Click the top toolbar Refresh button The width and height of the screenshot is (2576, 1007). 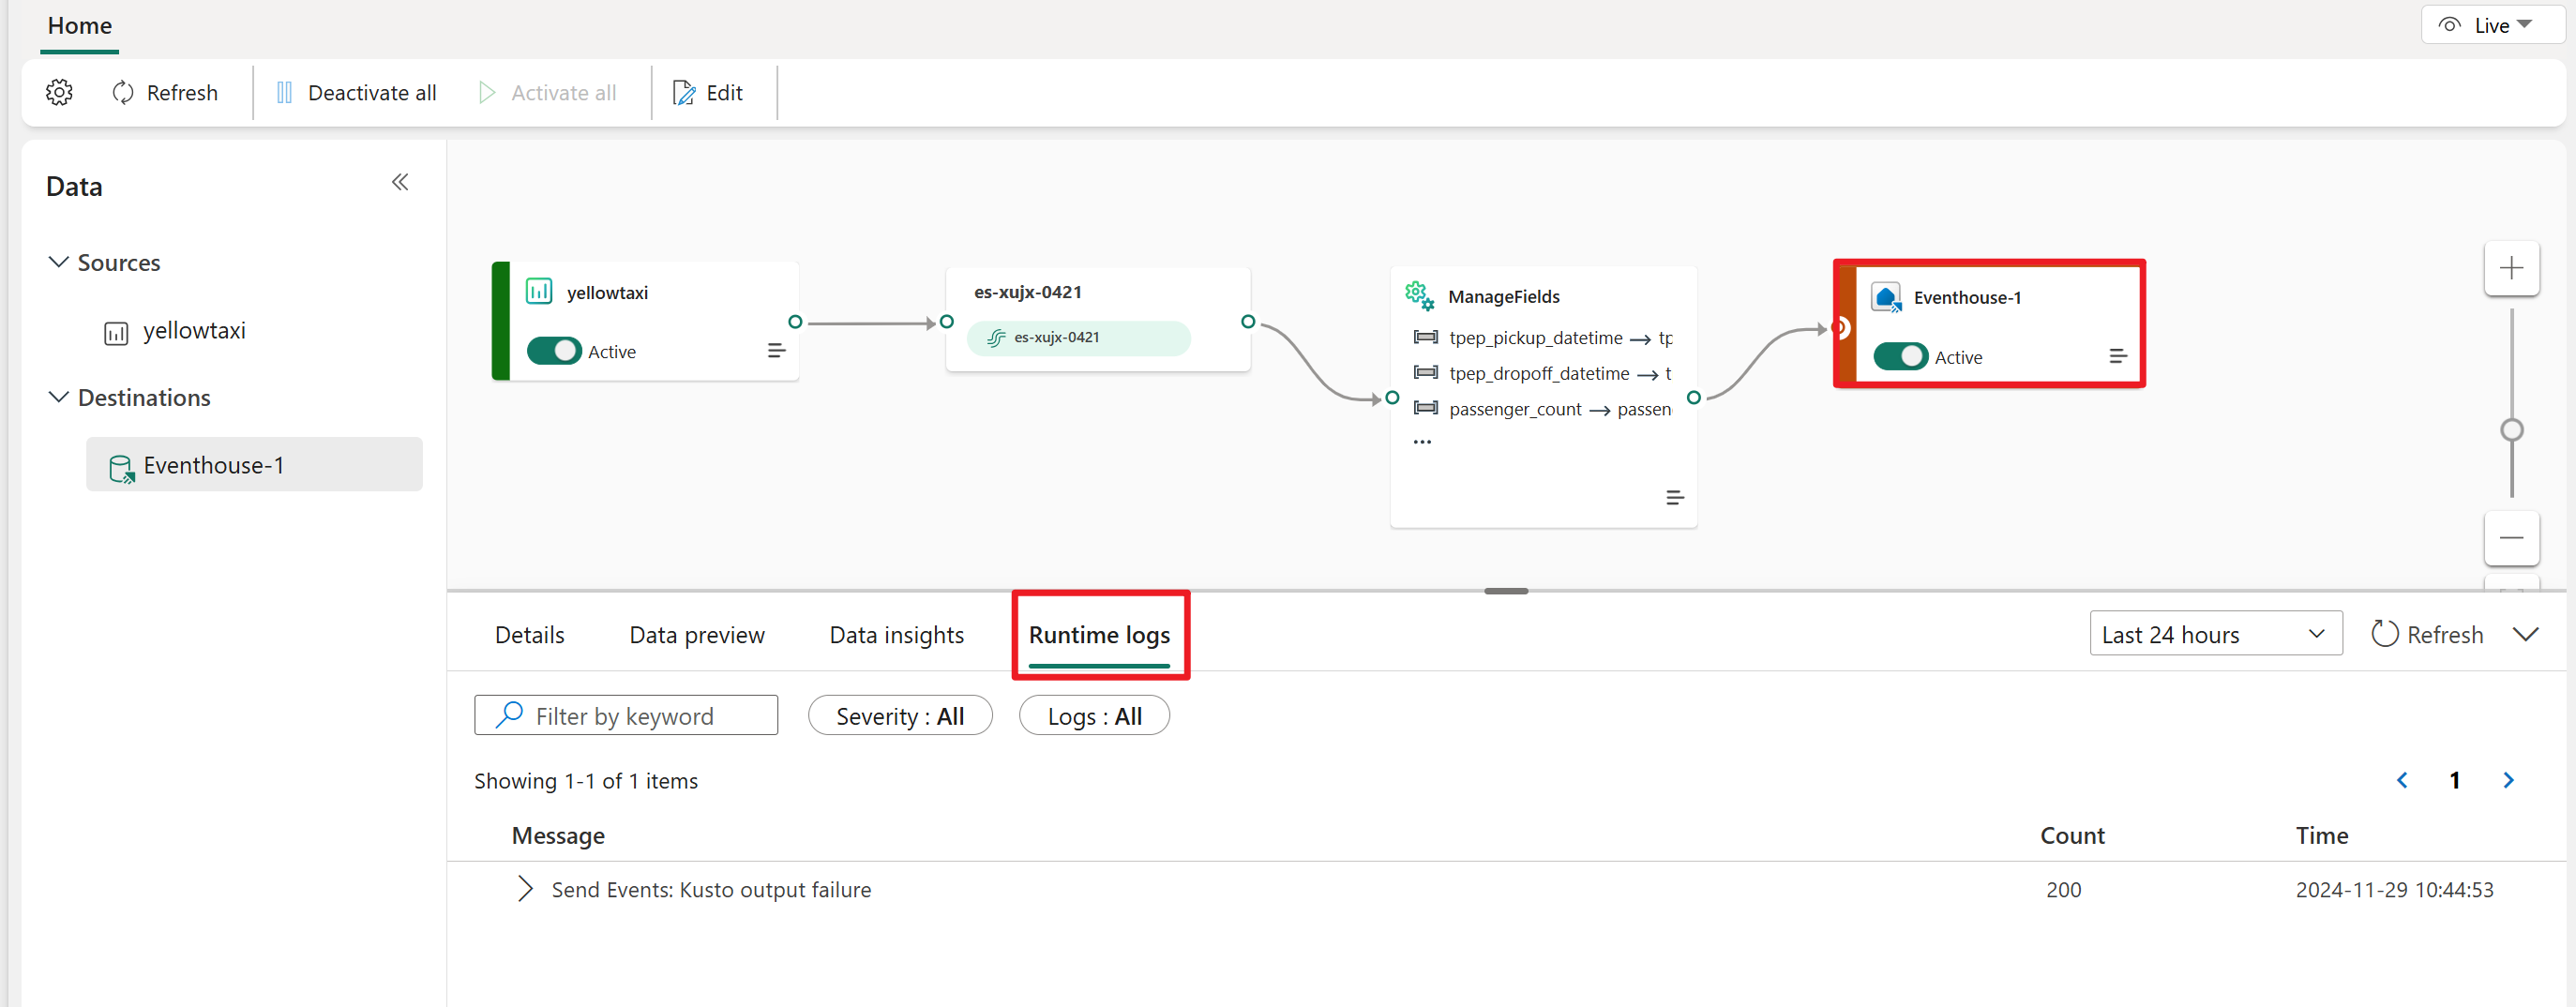(x=165, y=92)
